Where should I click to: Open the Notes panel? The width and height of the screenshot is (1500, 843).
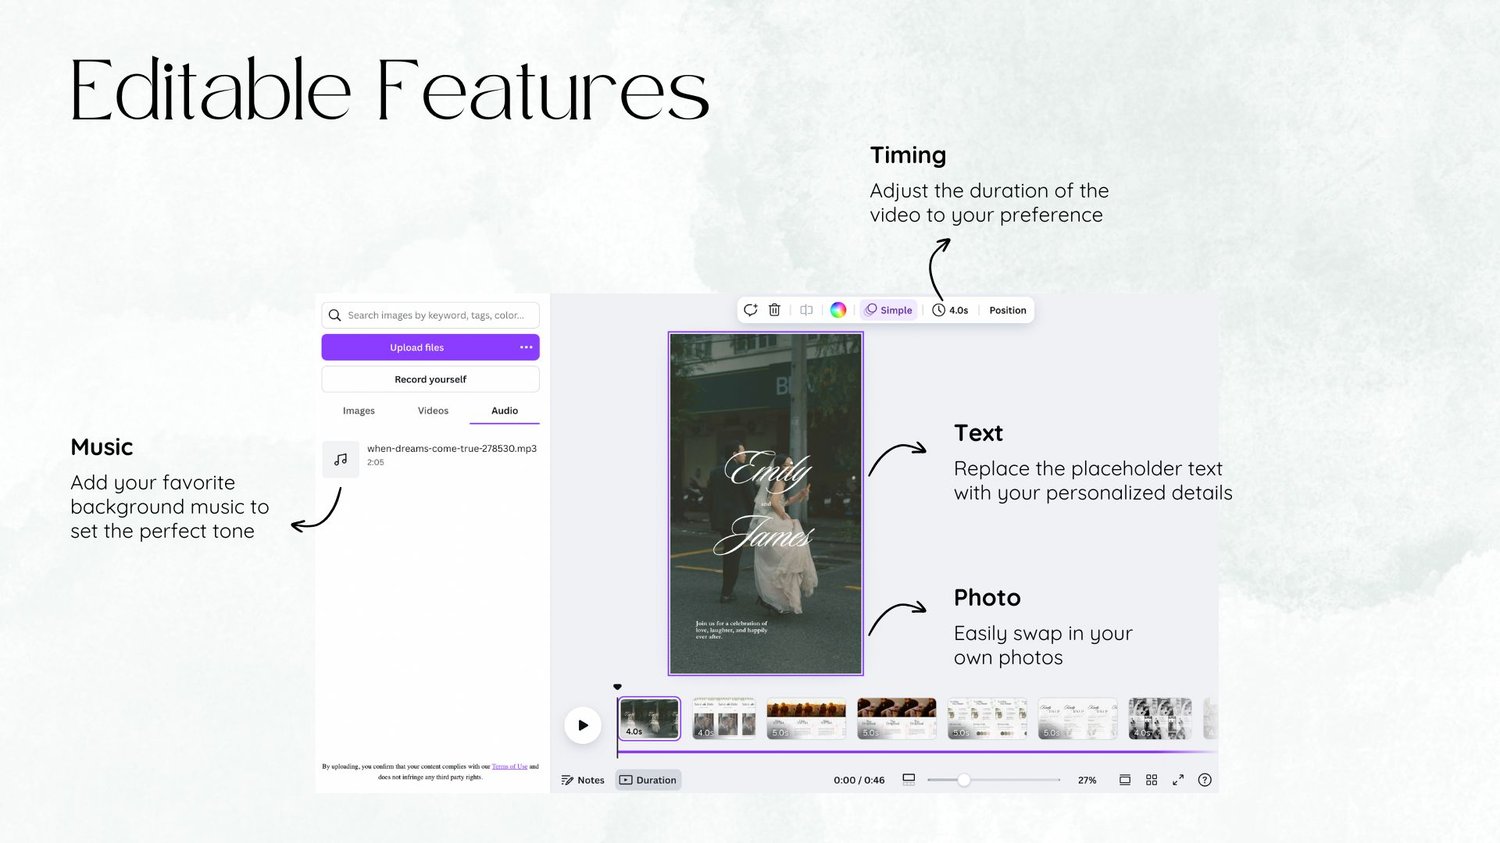tap(583, 780)
